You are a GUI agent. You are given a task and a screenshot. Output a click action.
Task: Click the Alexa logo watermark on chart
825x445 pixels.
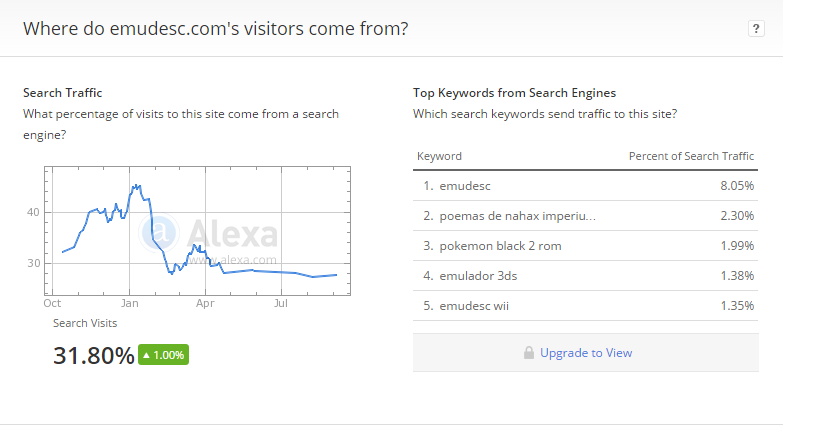tap(209, 233)
